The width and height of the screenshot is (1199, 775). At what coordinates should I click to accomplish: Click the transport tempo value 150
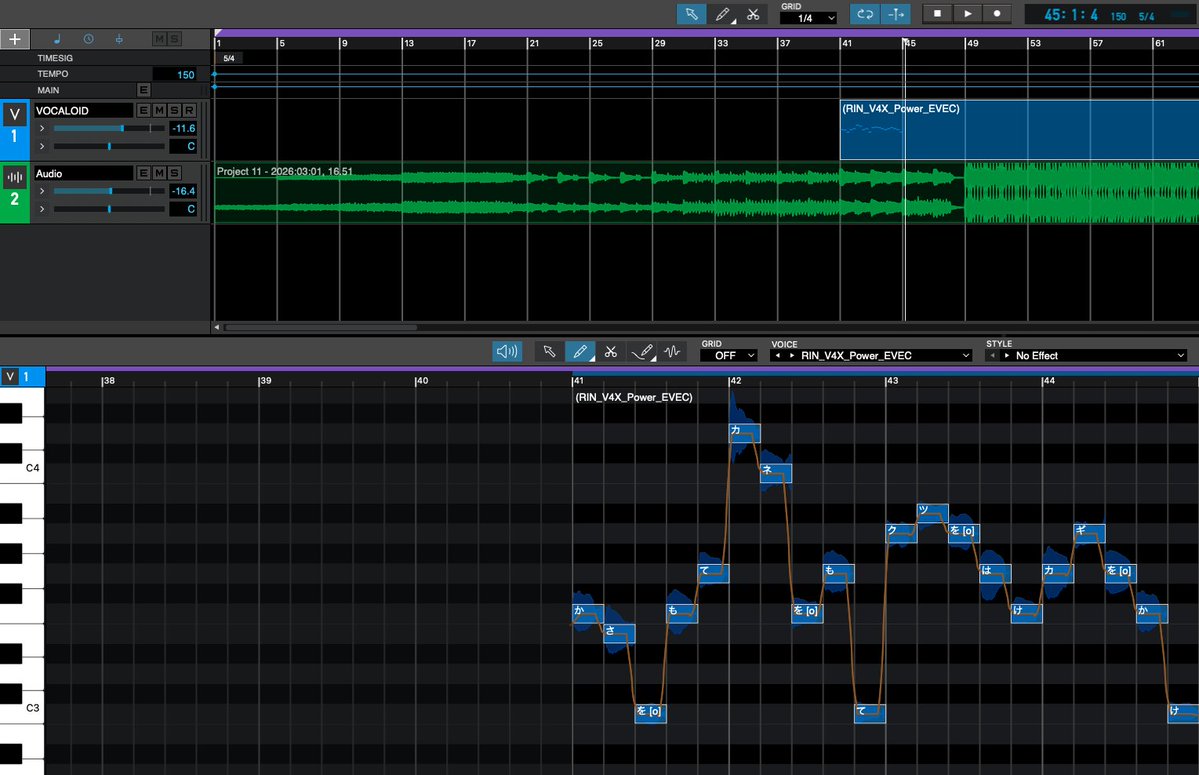[x=1118, y=16]
